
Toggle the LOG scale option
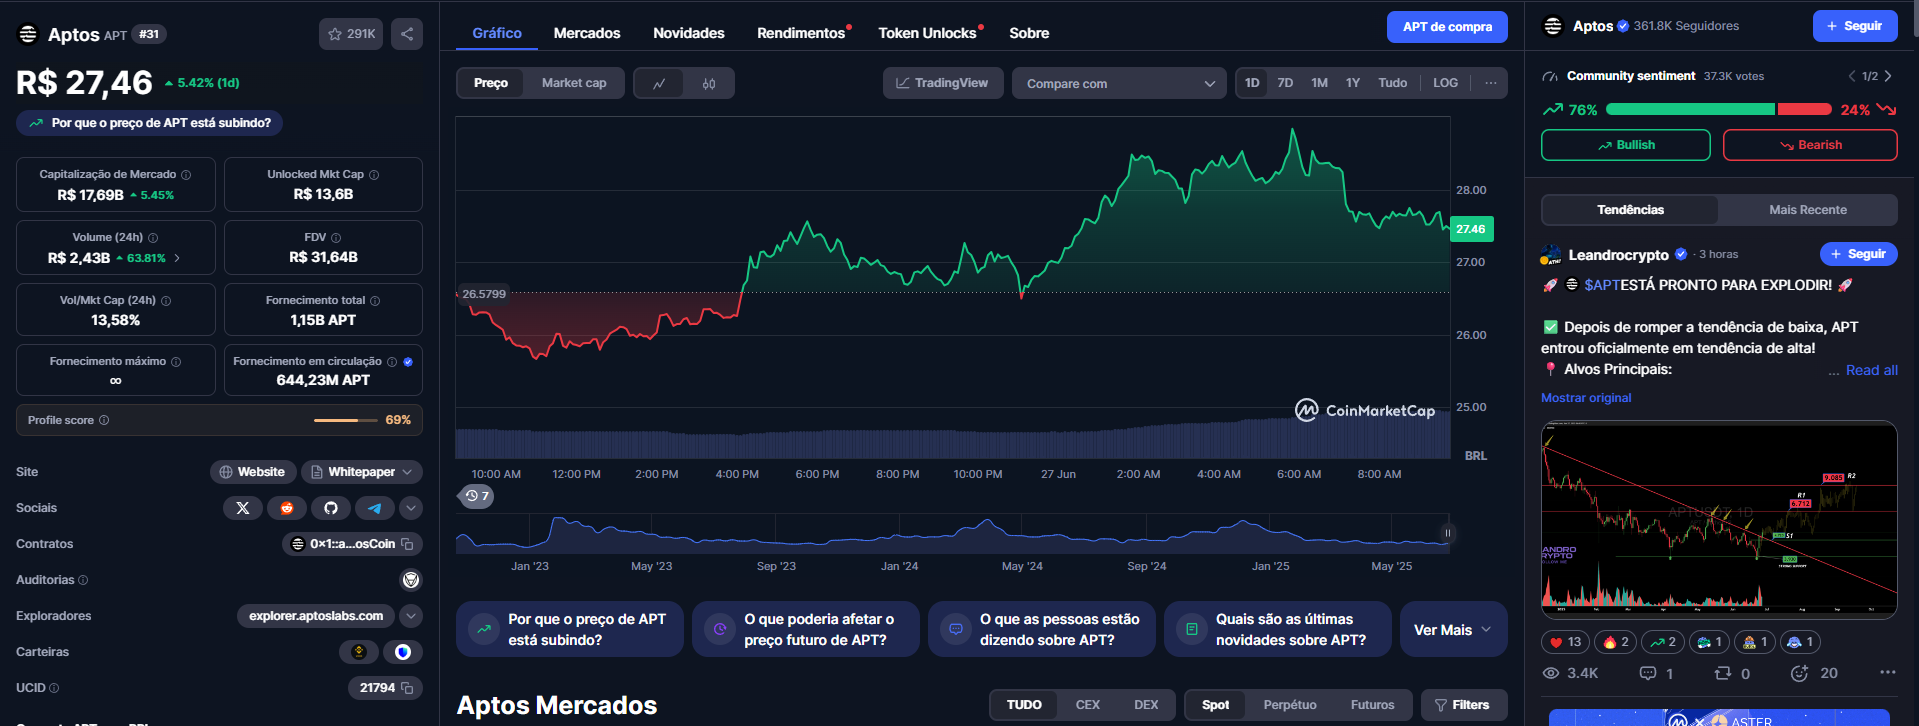(1445, 83)
